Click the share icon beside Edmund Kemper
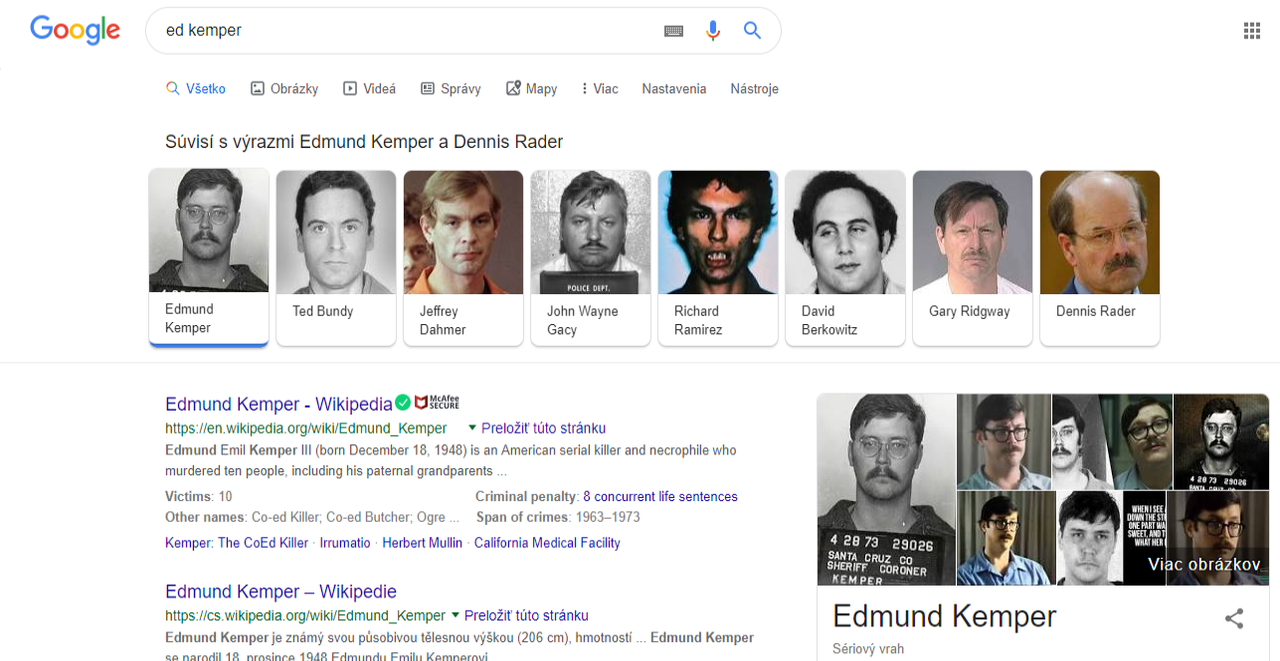Viewport: 1280px width, 661px height. pos(1234,618)
